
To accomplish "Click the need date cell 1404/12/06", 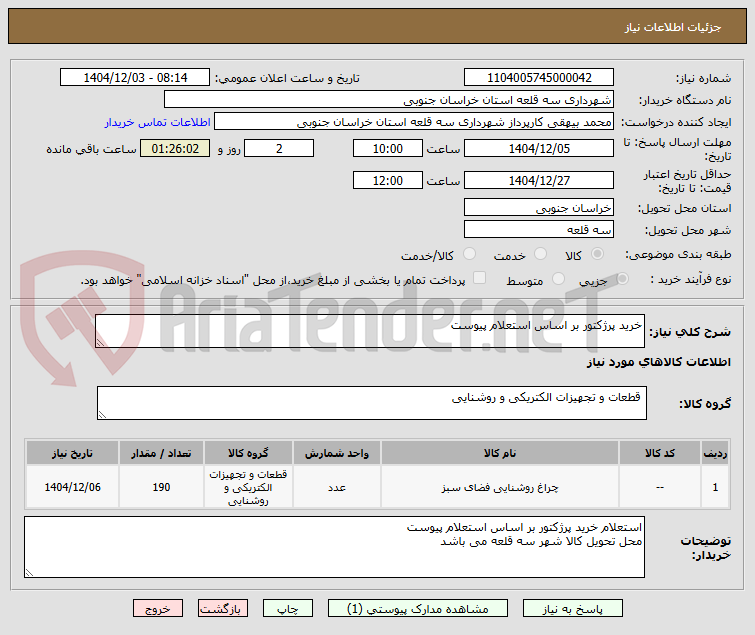I will [72, 487].
